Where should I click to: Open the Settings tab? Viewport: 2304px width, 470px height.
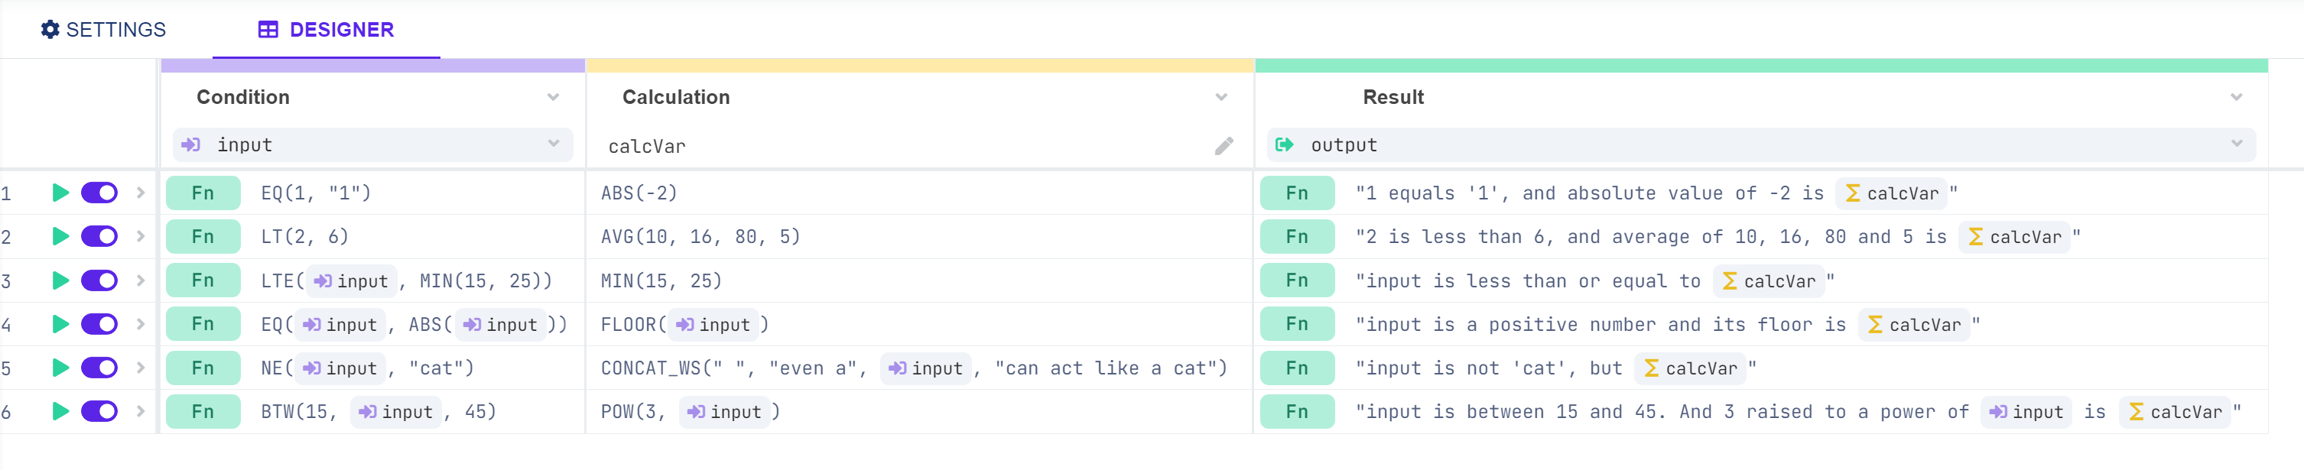coord(103,30)
